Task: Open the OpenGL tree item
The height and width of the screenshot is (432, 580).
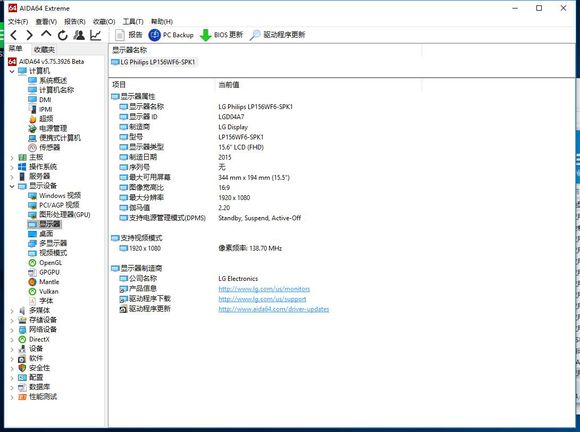Action: pos(45,263)
